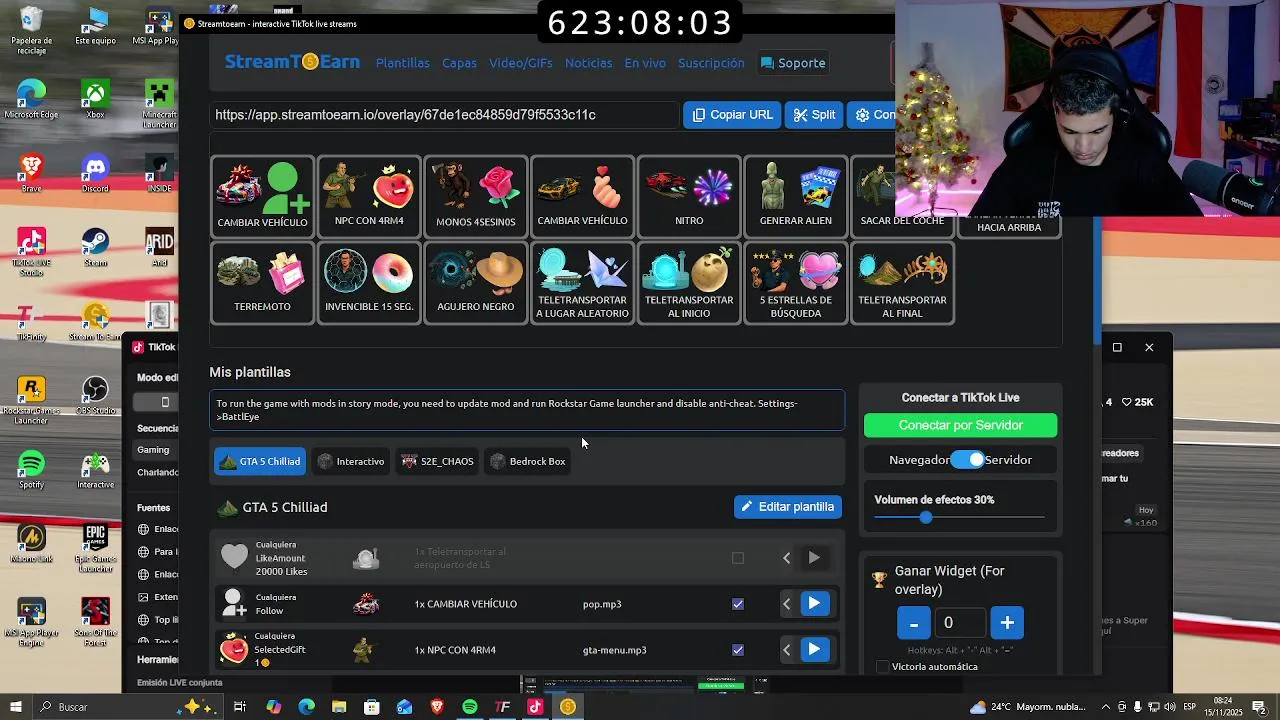1280x720 pixels.
Task: Open the Video/GIFs menu
Action: pyautogui.click(x=521, y=63)
